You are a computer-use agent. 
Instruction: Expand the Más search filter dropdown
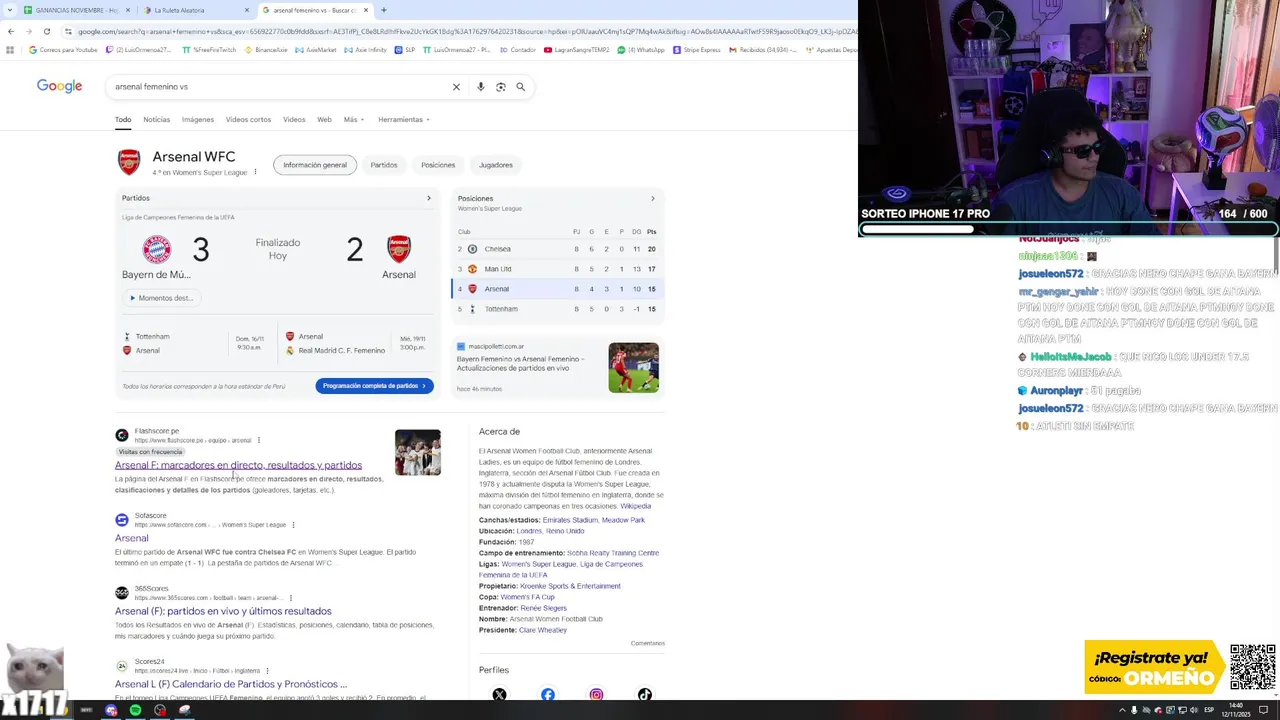tap(354, 119)
